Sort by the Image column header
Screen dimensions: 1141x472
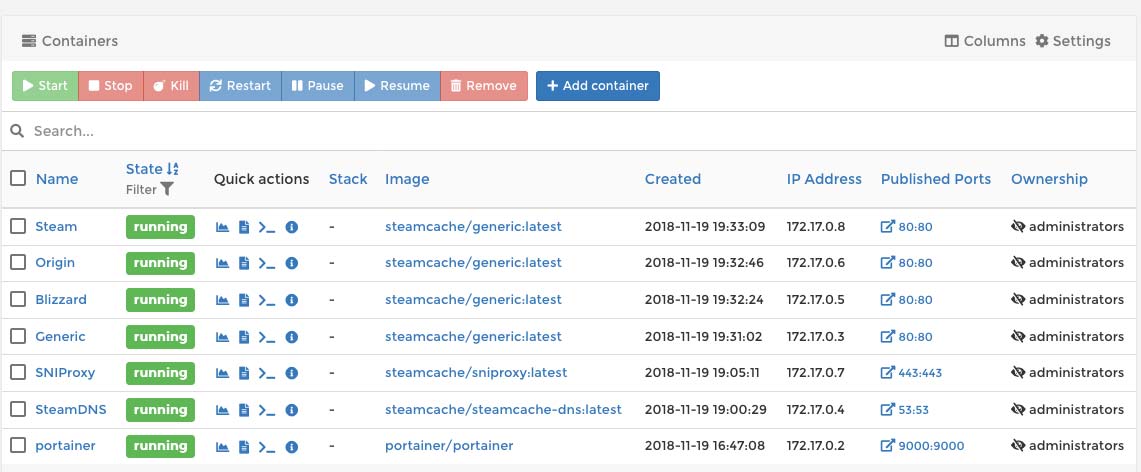coord(407,179)
